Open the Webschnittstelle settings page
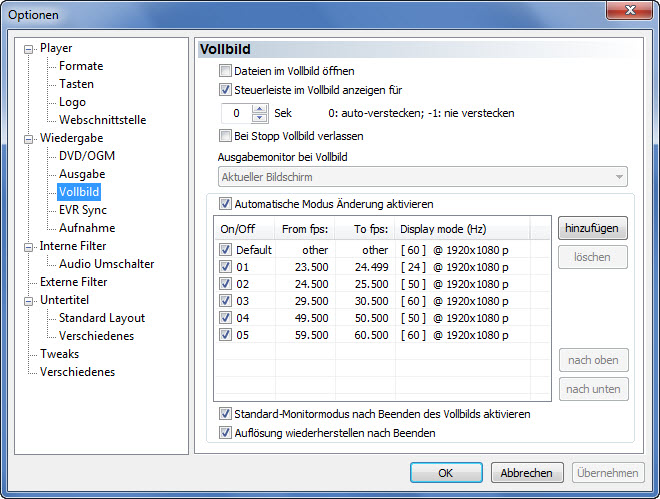This screenshot has width=660, height=499. (102, 120)
